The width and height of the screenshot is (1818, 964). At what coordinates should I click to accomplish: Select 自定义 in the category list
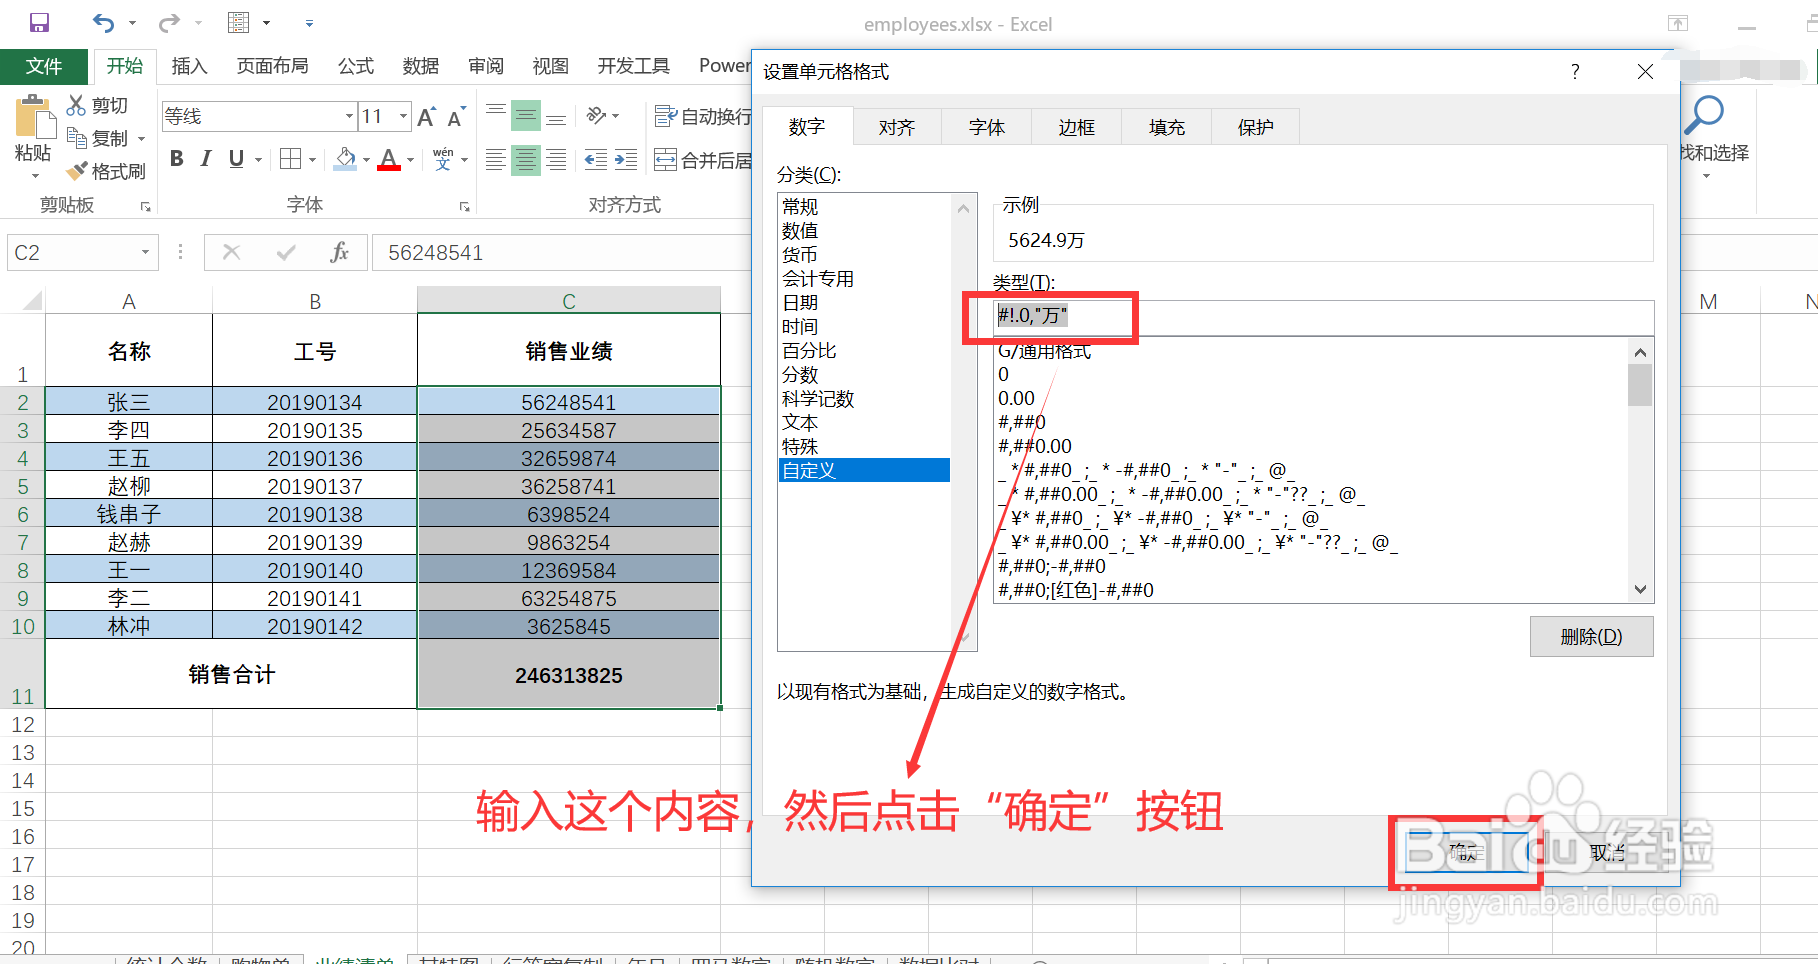864,470
